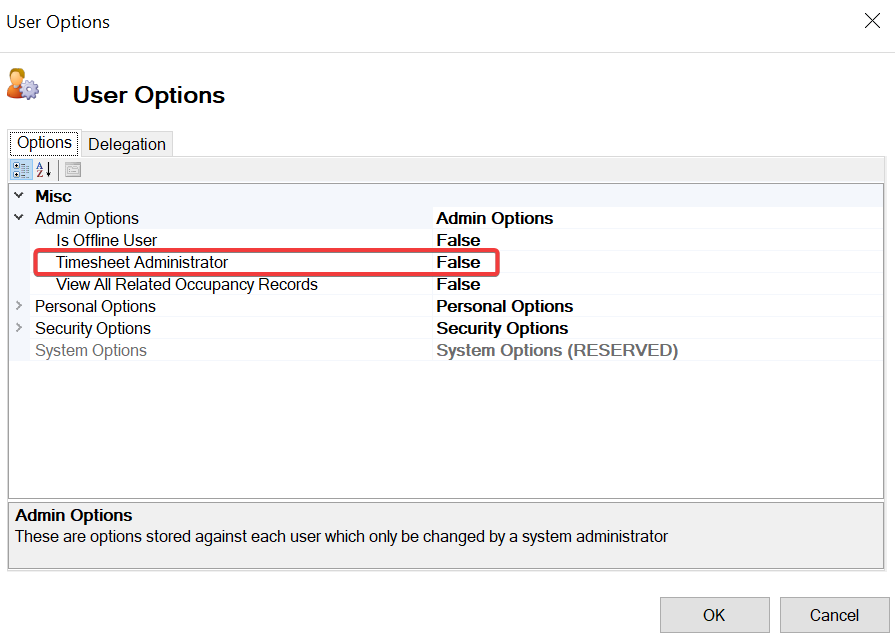Screen dimensions: 895x642
Task: Dismiss the dialog via Cancel
Action: pyautogui.click(x=834, y=614)
